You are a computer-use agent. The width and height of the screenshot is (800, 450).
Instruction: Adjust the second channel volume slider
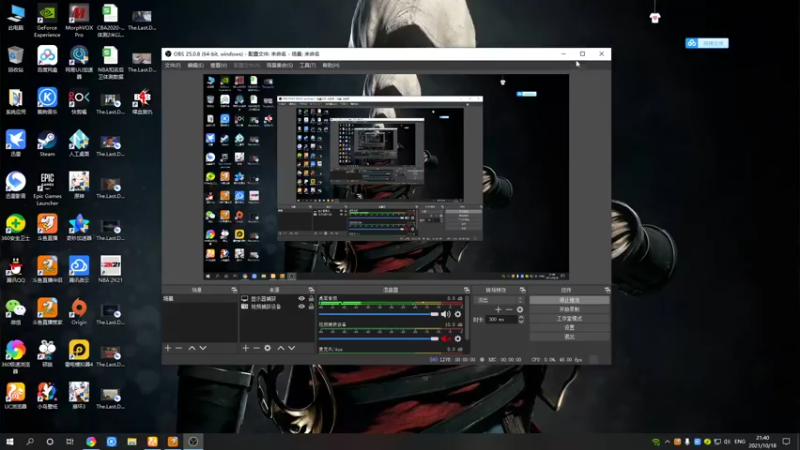coord(379,339)
